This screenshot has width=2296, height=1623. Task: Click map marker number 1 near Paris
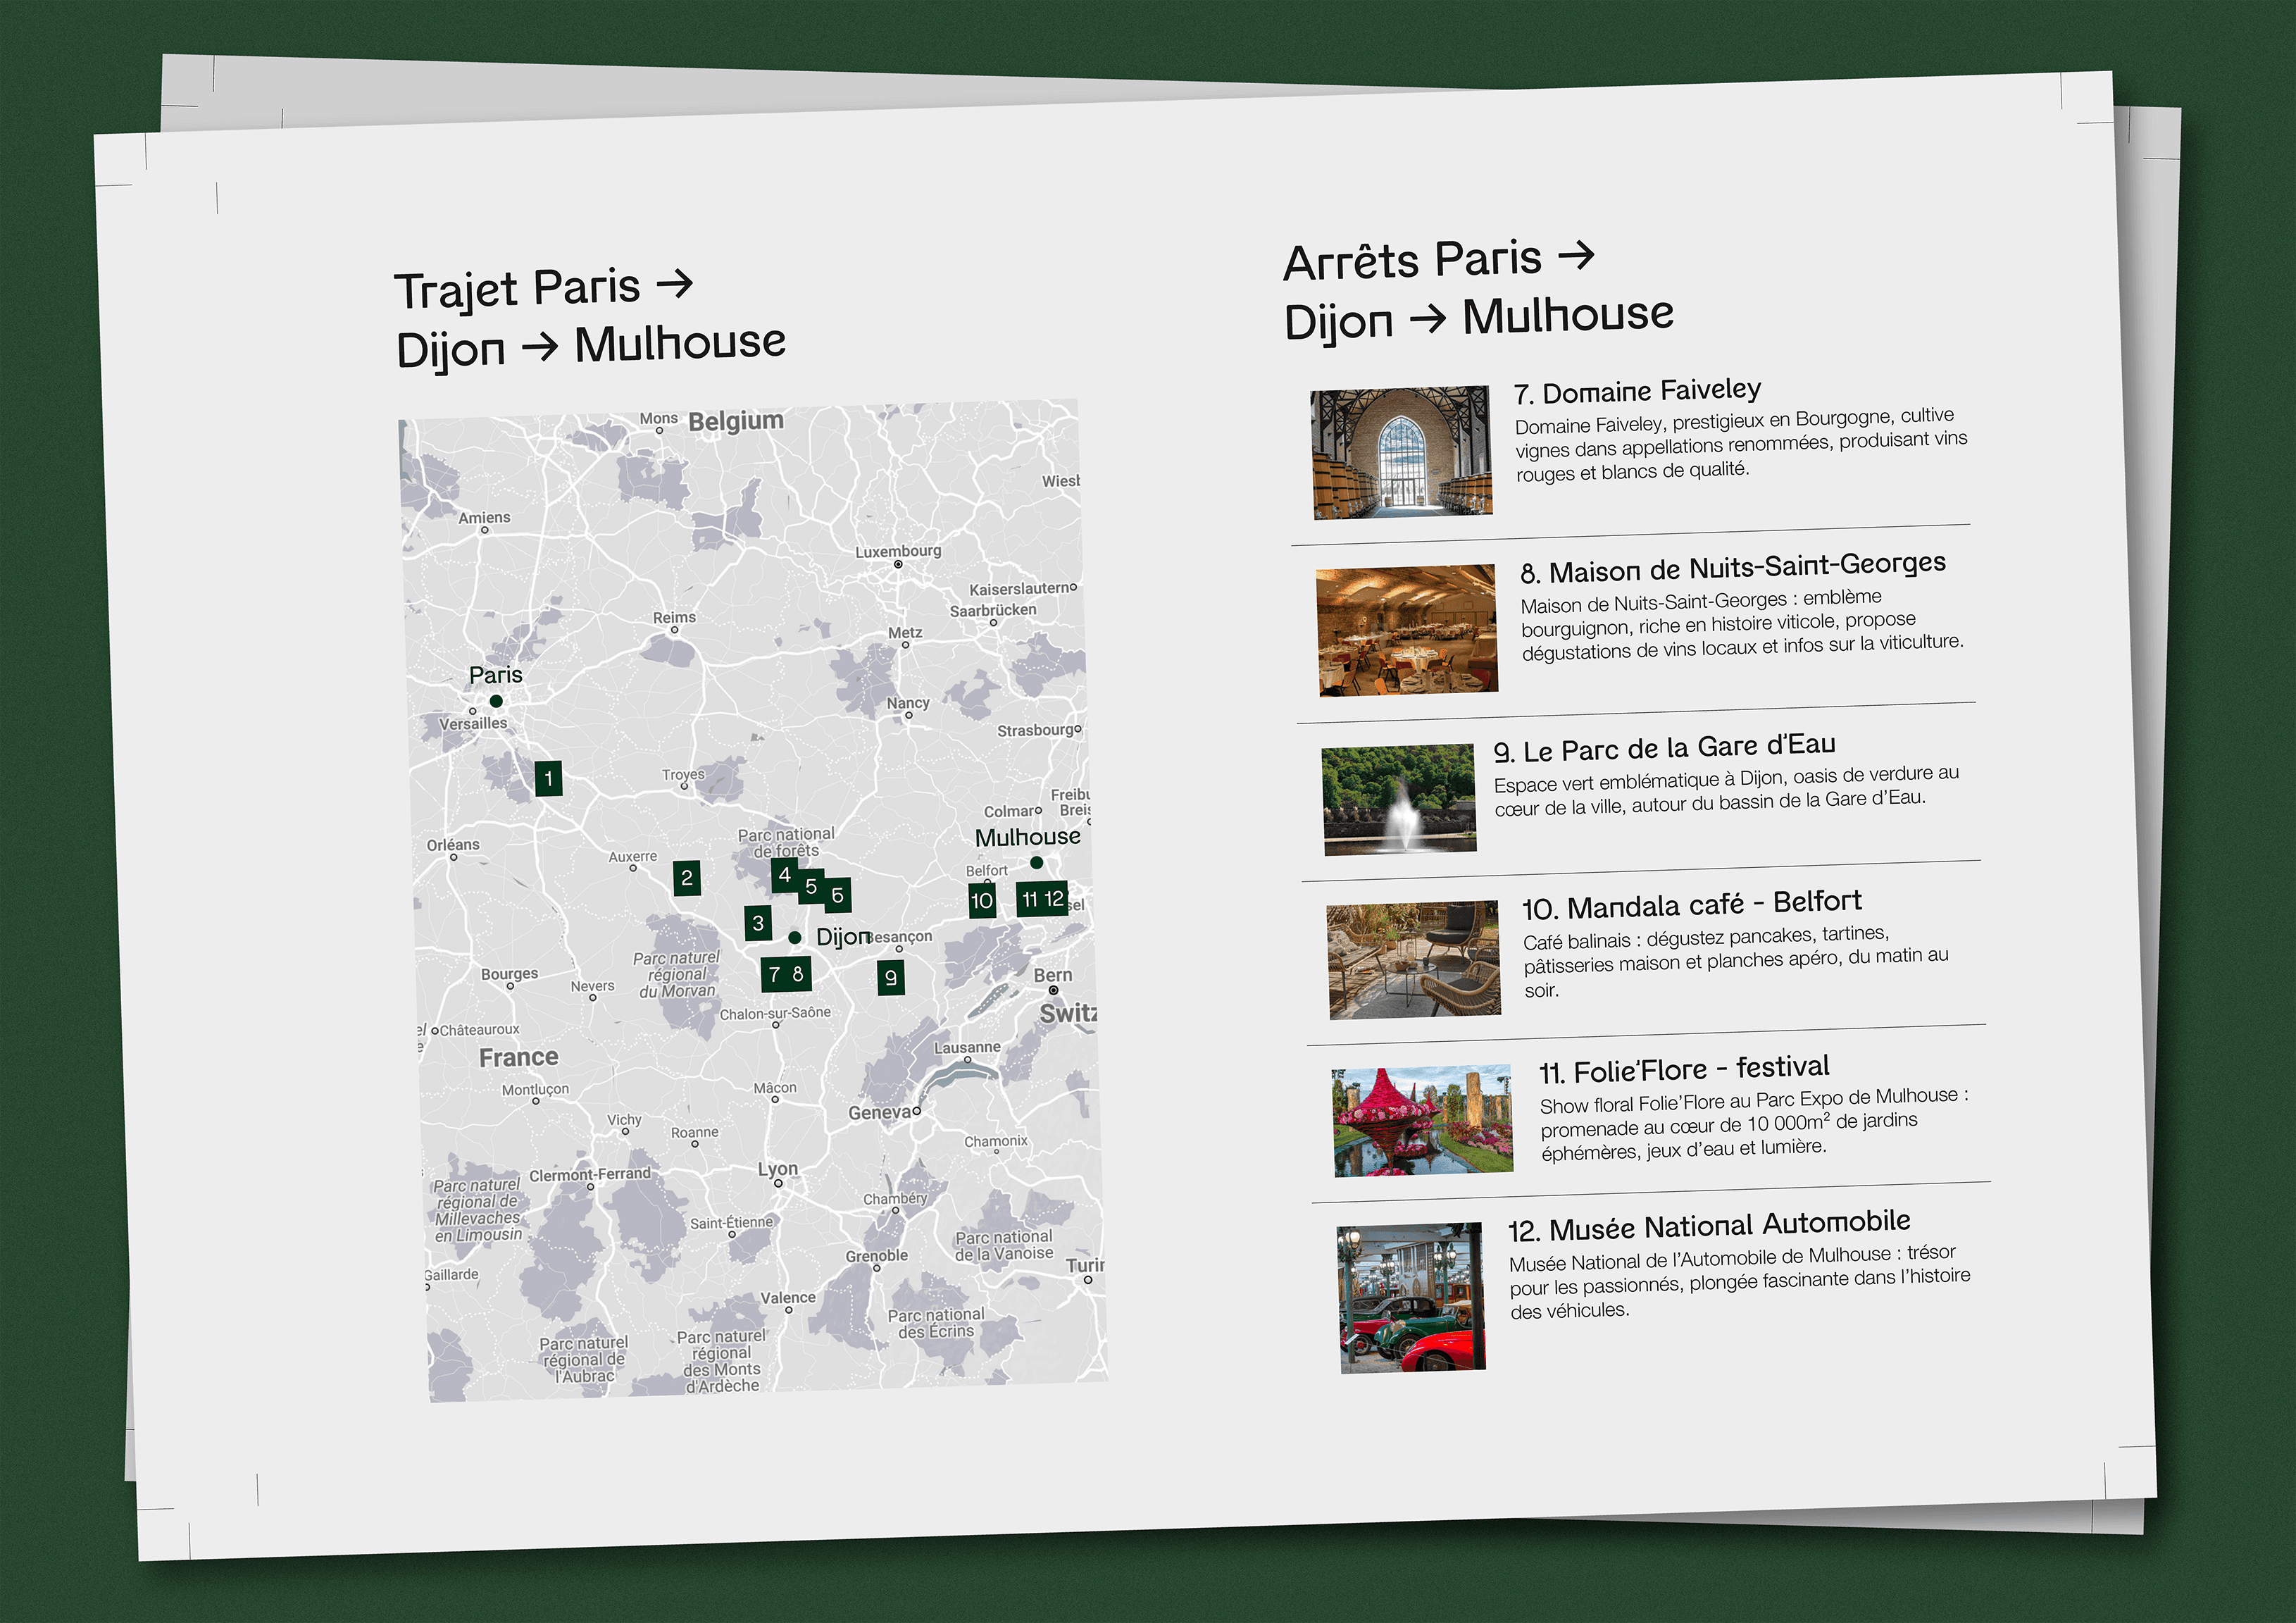pos(548,778)
